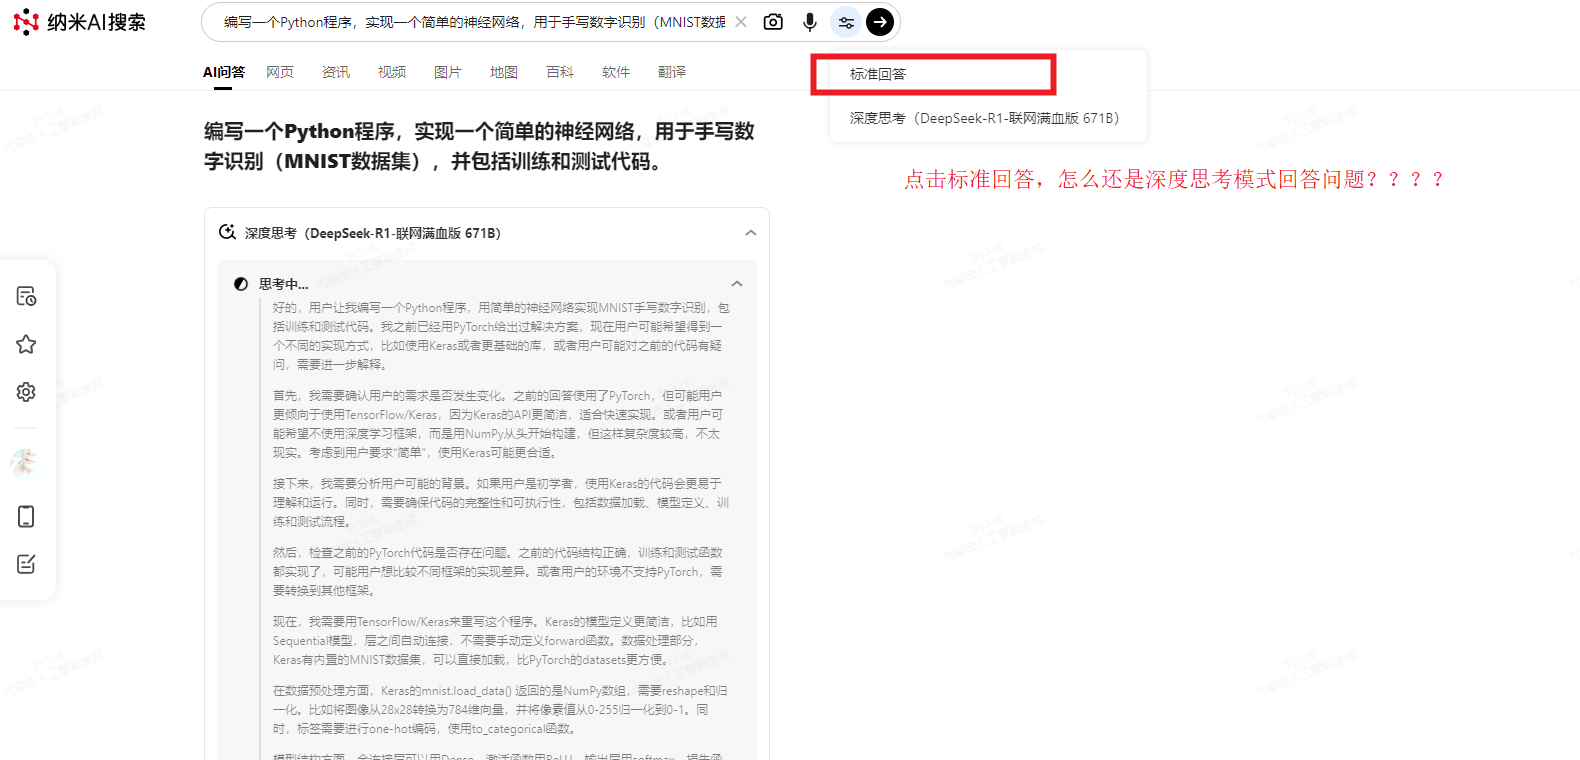Viewport: 1580px width, 760px height.
Task: Open the 翻译 tab
Action: [672, 72]
